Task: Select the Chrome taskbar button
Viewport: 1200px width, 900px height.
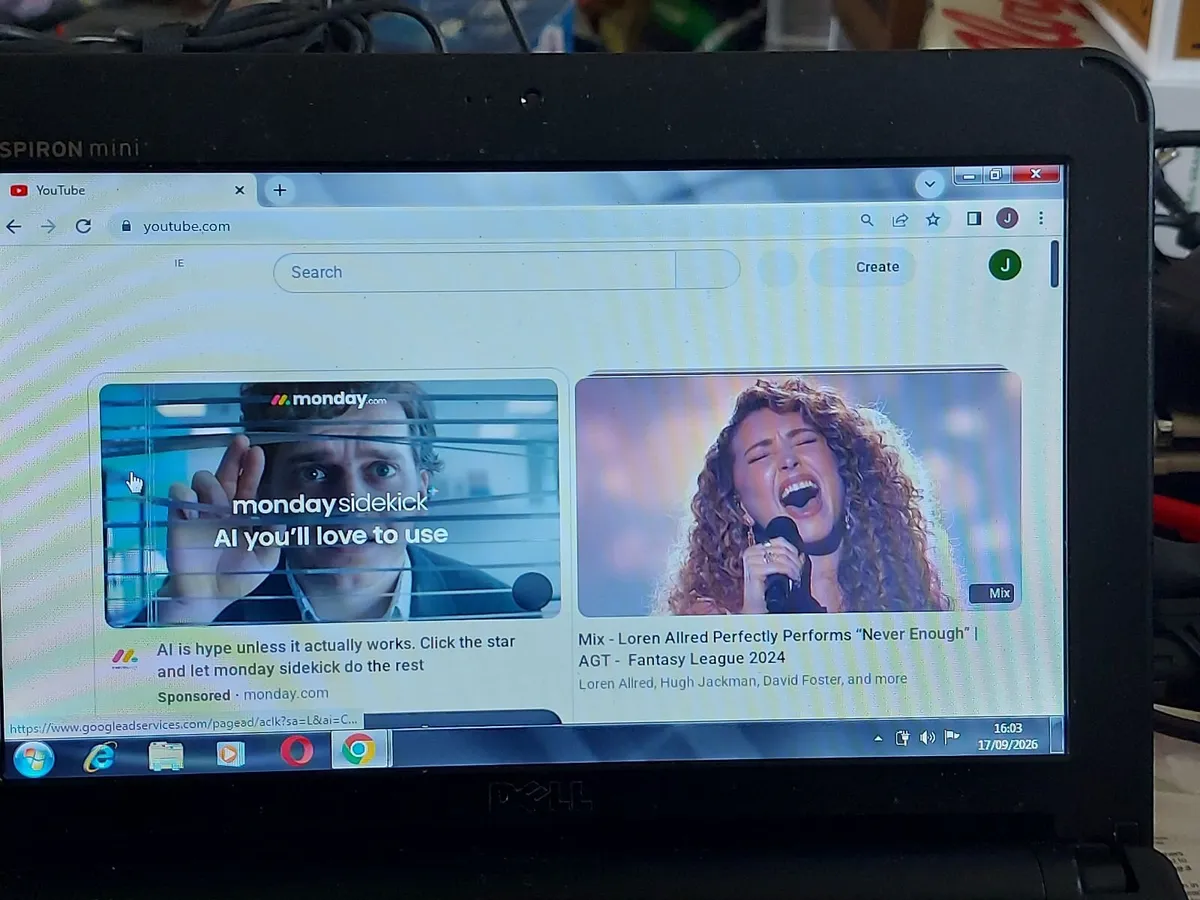Action: (359, 749)
